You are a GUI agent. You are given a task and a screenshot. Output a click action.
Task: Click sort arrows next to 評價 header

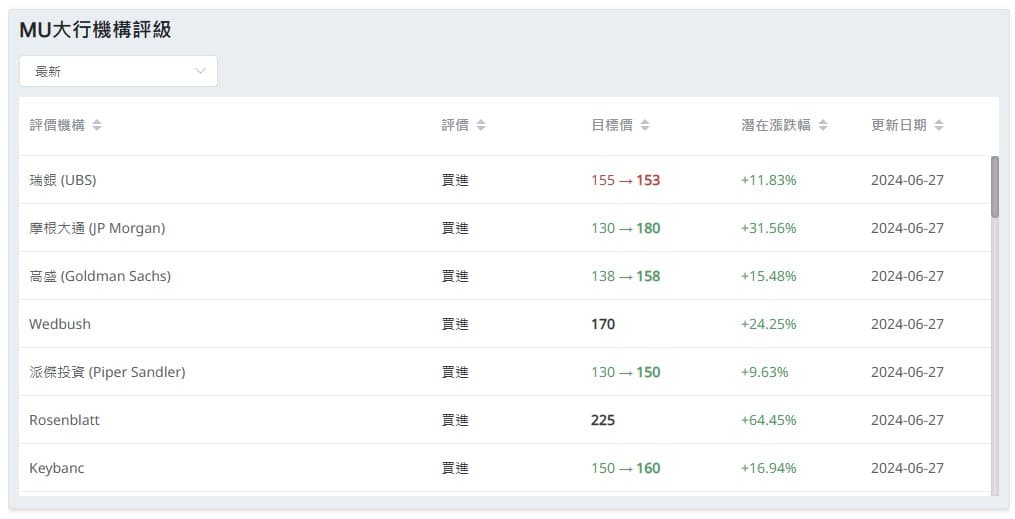pyautogui.click(x=481, y=126)
